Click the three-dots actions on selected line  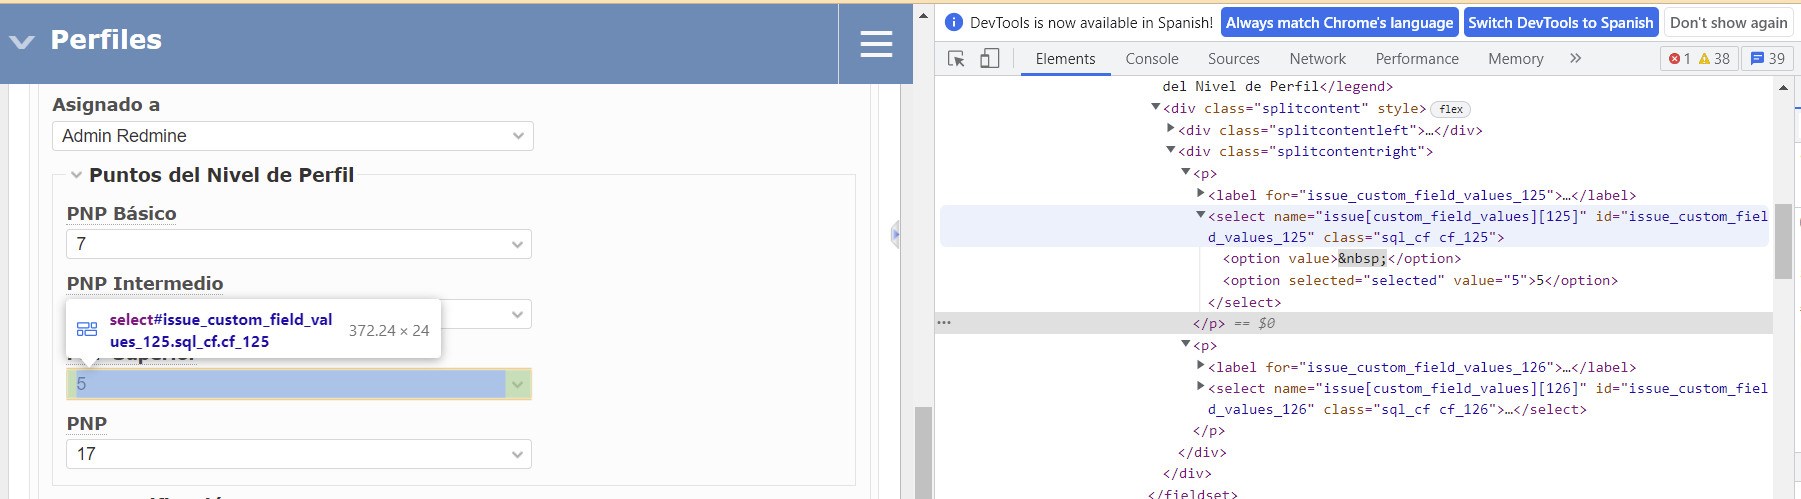(x=944, y=323)
